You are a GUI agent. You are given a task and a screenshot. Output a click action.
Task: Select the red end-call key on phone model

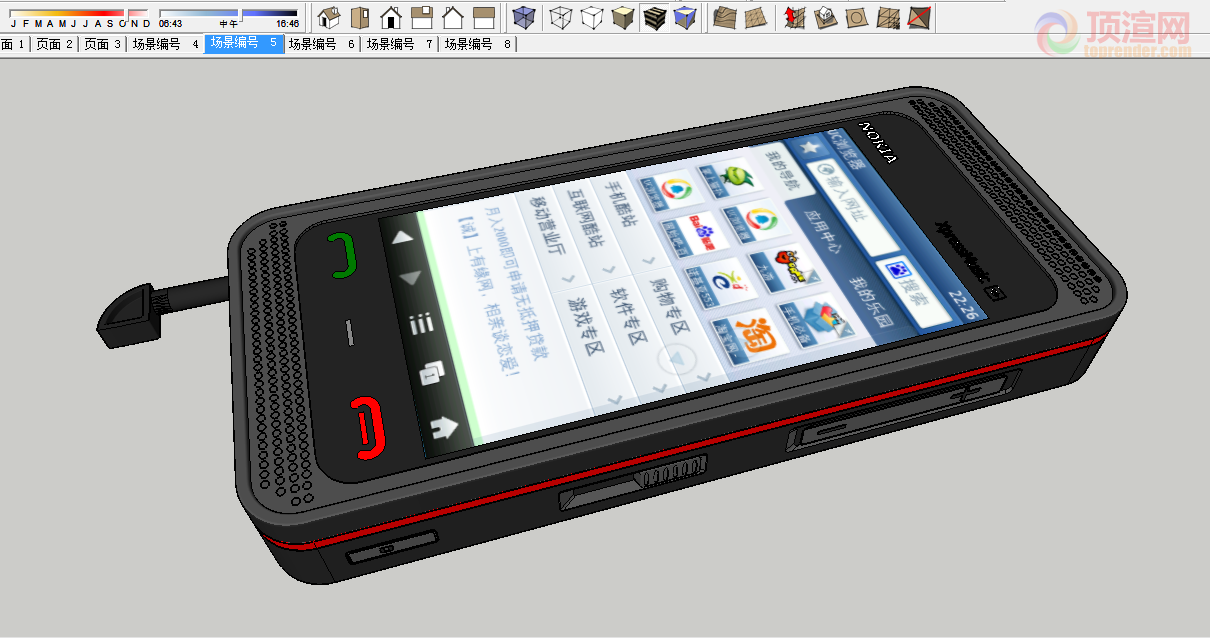coord(368,426)
